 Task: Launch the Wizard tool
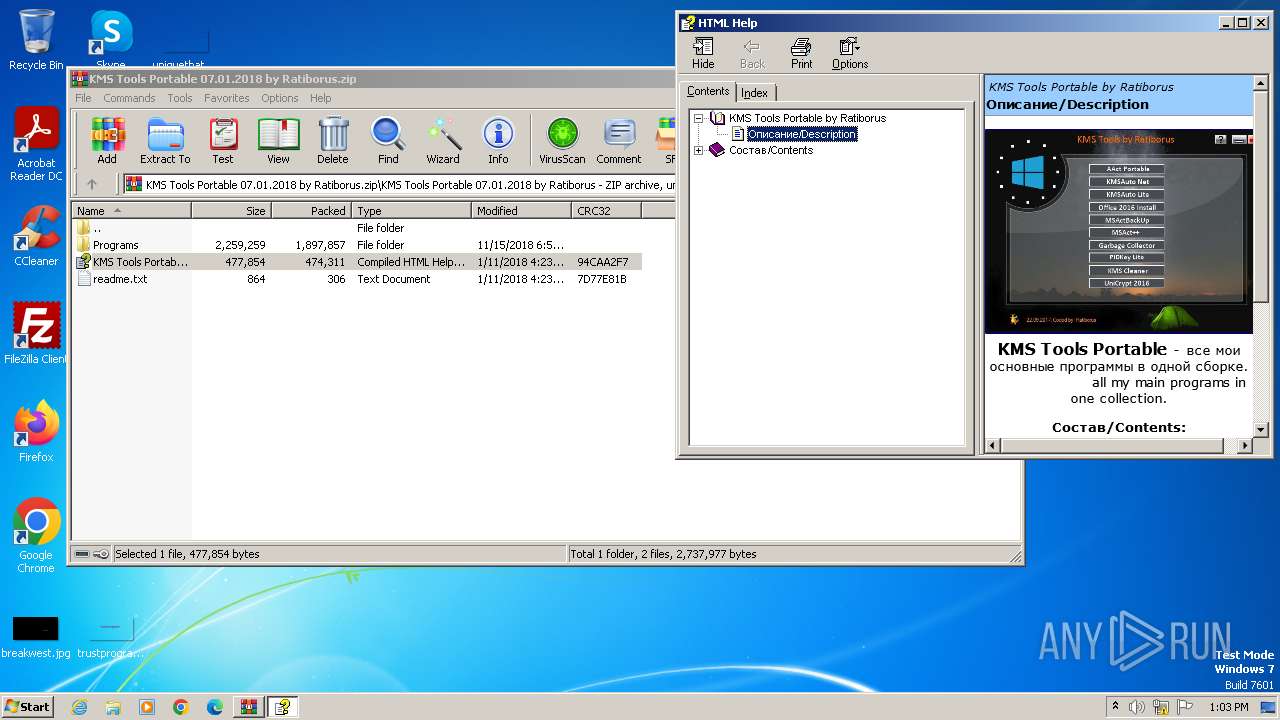pos(443,141)
